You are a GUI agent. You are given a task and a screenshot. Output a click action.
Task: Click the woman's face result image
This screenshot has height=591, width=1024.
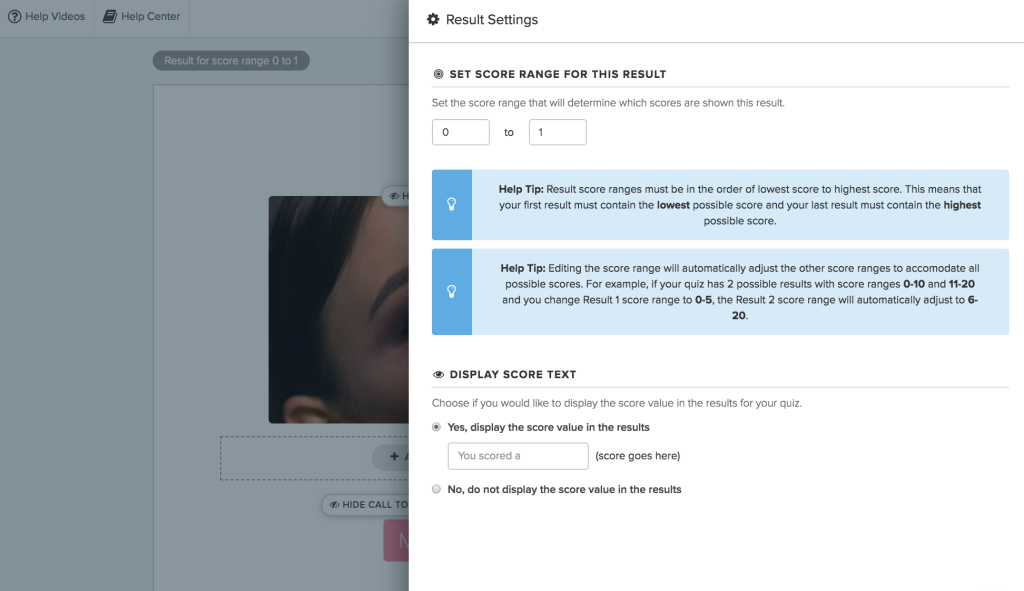coord(338,310)
